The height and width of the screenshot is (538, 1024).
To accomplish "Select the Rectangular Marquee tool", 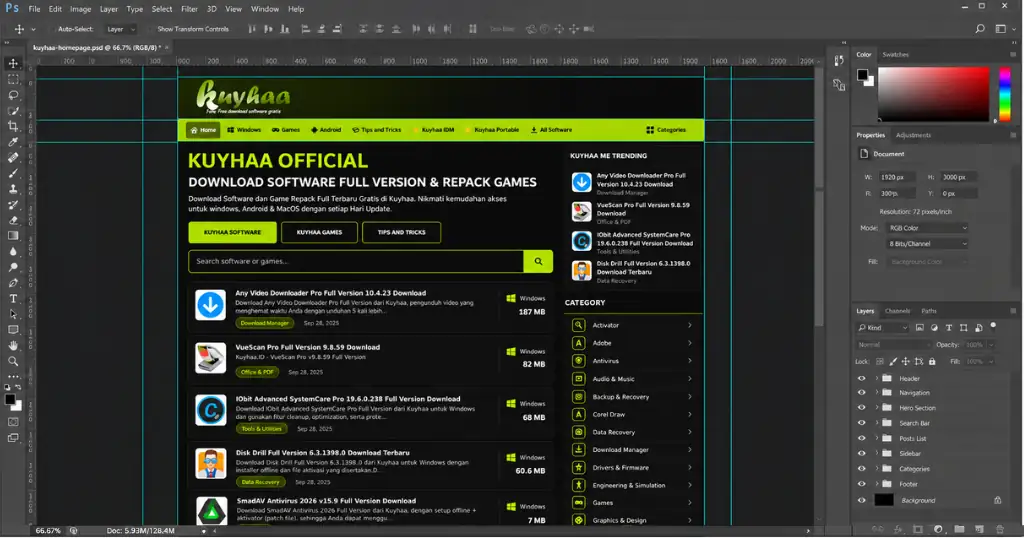I will (13, 79).
